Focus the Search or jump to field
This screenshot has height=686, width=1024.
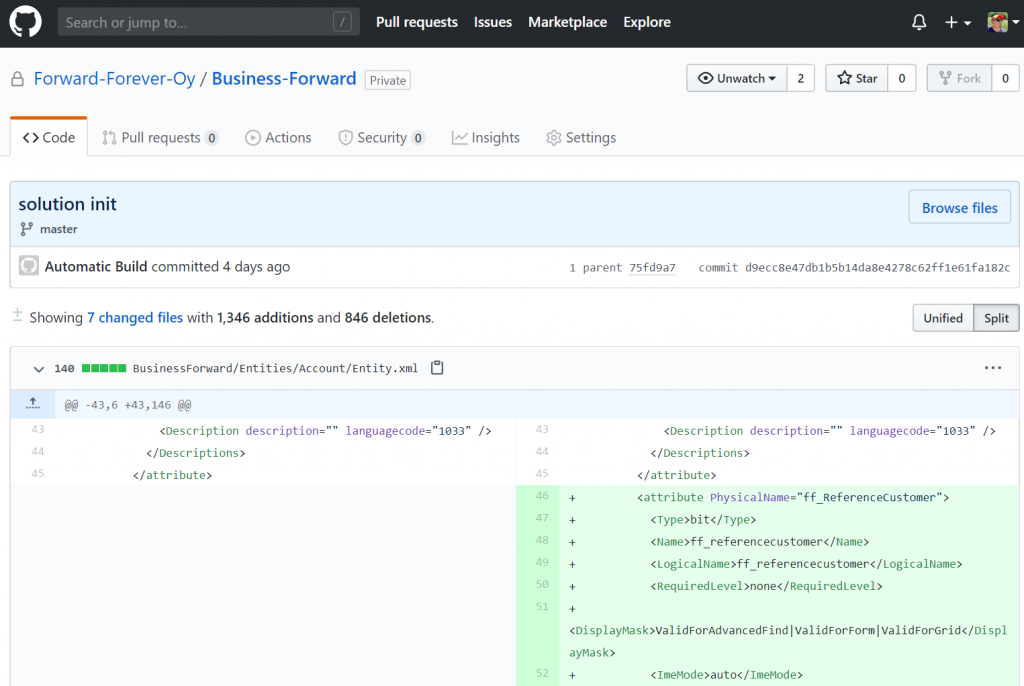pyautogui.click(x=208, y=22)
